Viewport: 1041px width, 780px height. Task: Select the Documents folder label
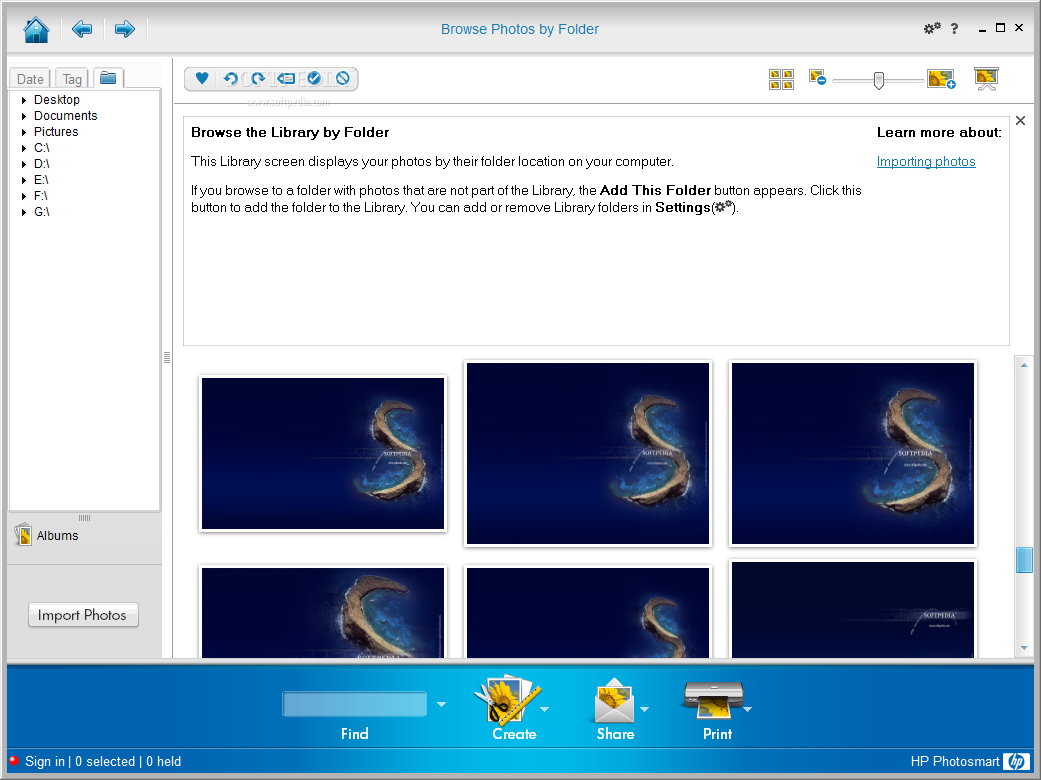click(65, 116)
